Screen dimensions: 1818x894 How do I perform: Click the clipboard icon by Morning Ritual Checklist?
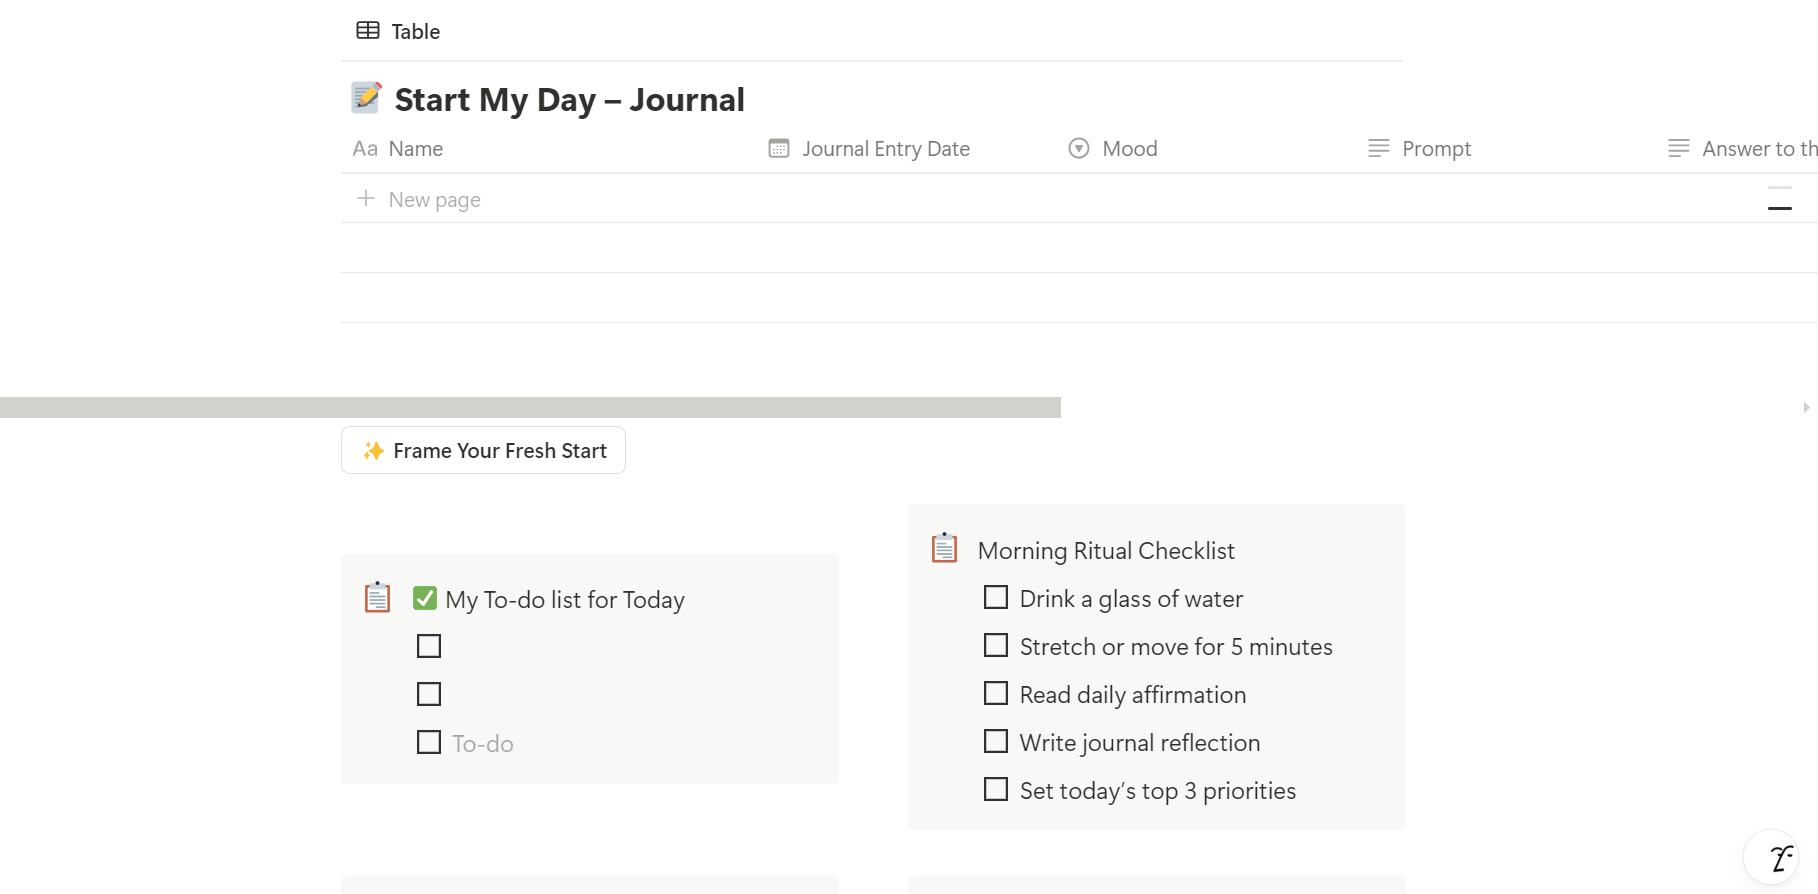point(945,549)
